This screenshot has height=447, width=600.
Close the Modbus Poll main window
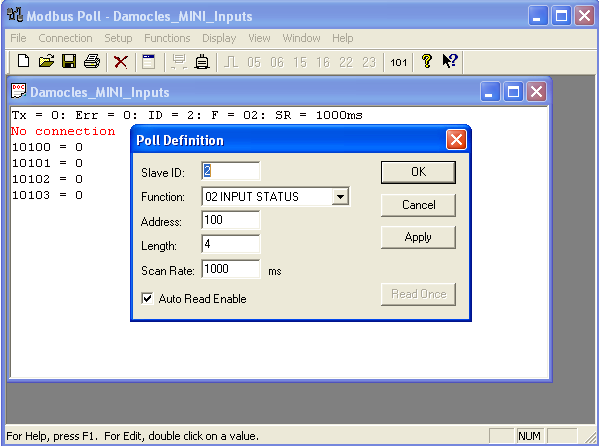(x=584, y=16)
